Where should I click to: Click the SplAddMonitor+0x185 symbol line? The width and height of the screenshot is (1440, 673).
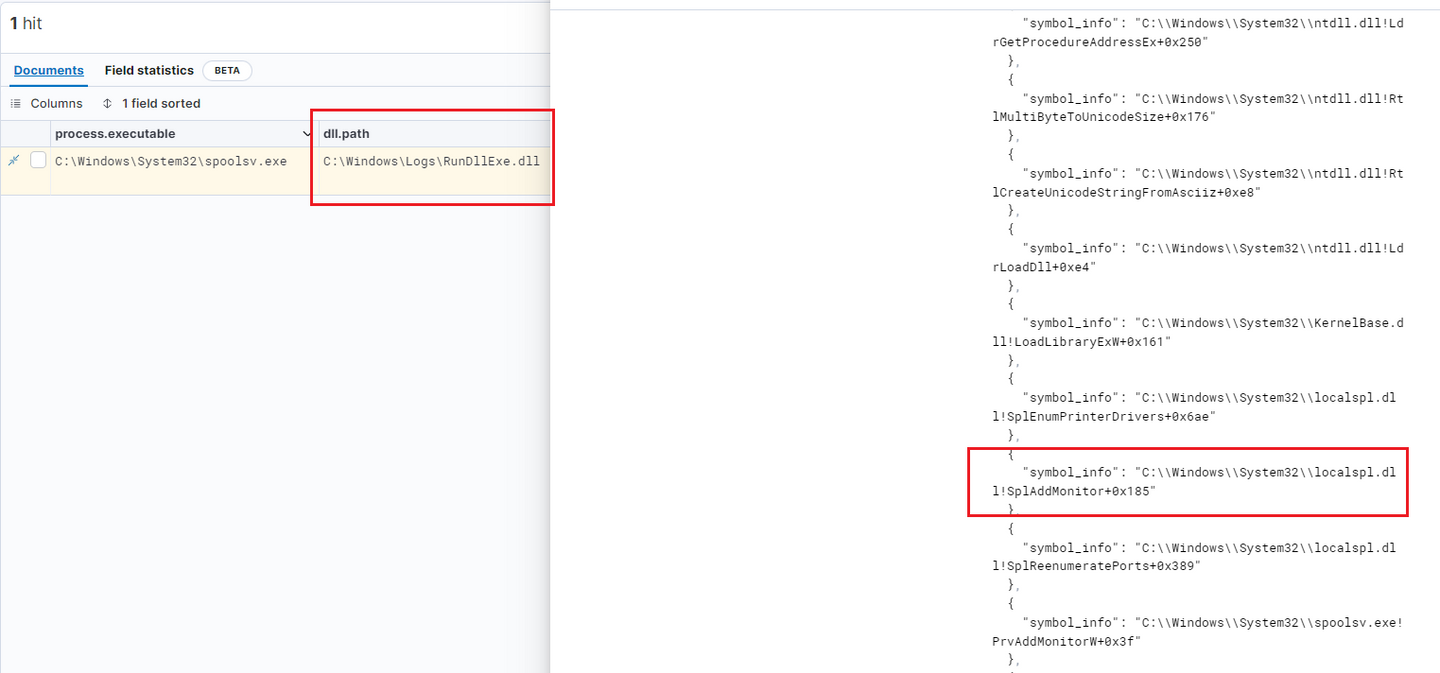click(x=1194, y=482)
